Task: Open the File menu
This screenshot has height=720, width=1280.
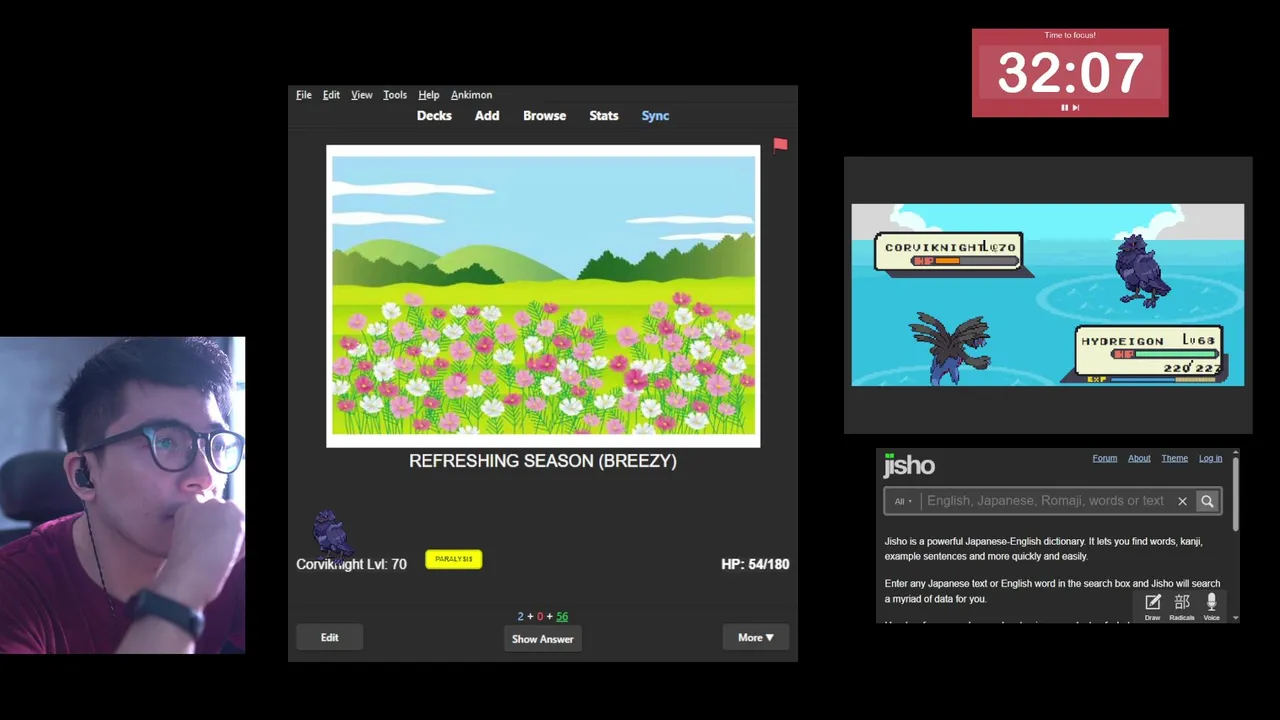Action: point(304,95)
